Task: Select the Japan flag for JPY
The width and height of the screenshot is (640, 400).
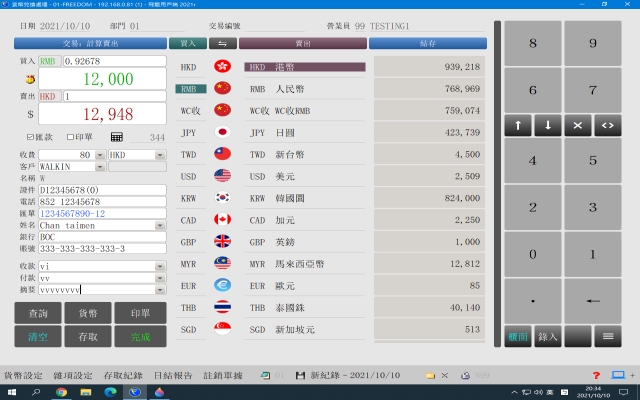Action: coord(222,132)
